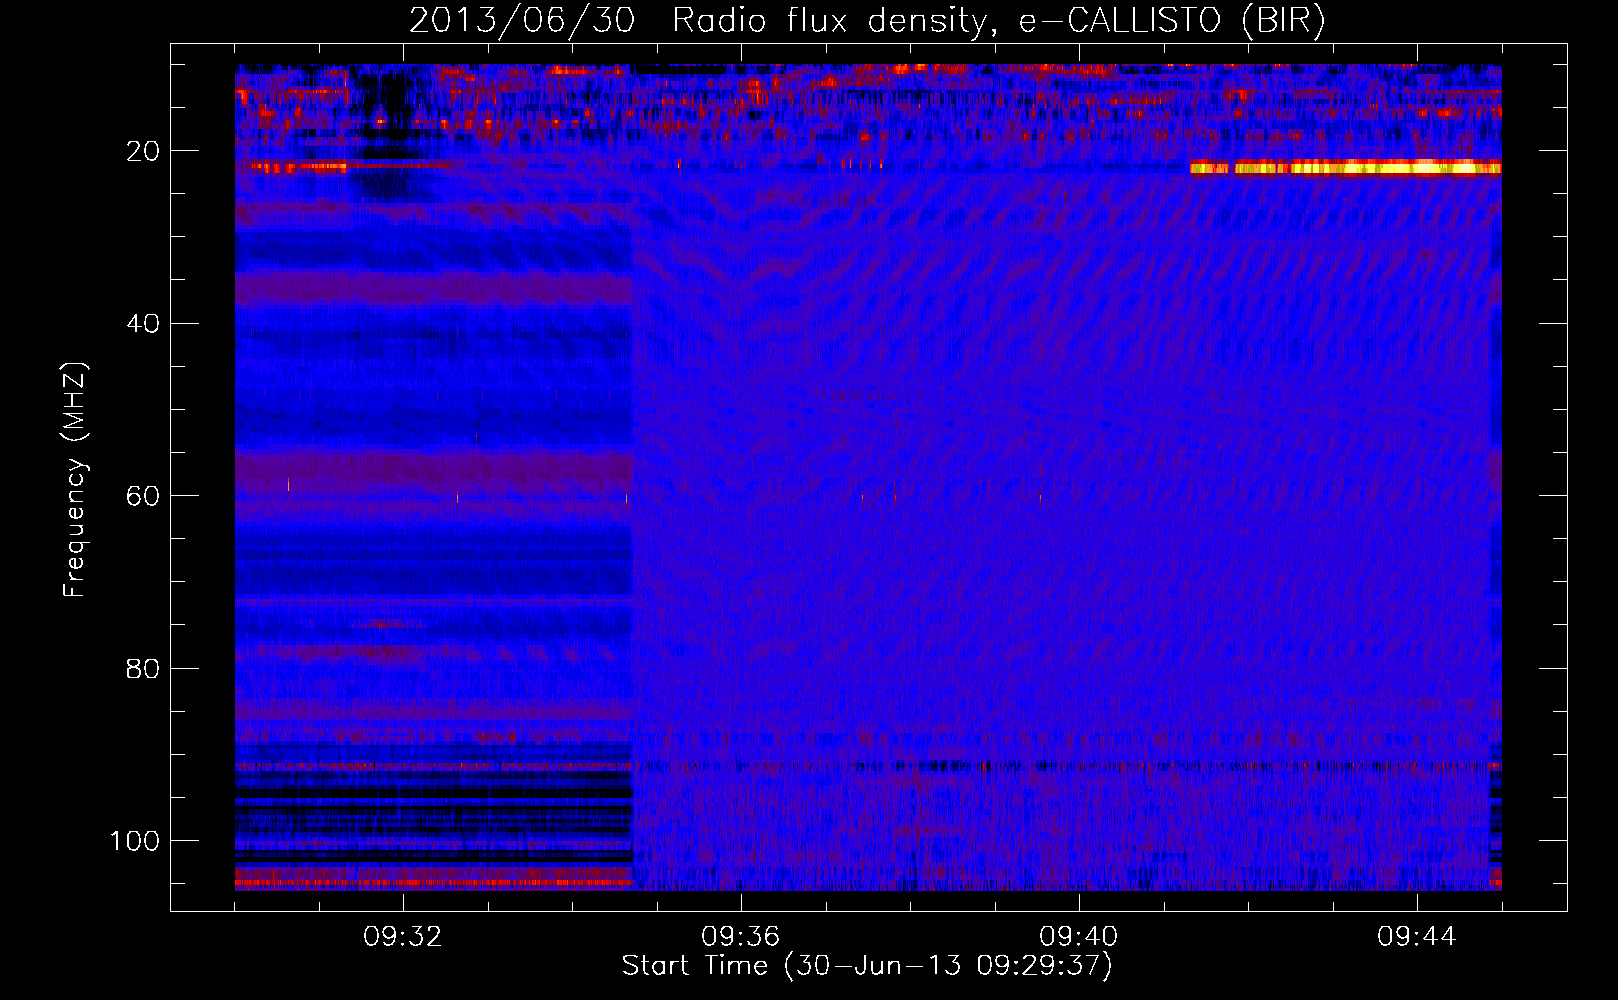Click the 'Start Time (30-Jun-13 09:29:37)' label
This screenshot has width=1618, height=1000.
click(867, 966)
